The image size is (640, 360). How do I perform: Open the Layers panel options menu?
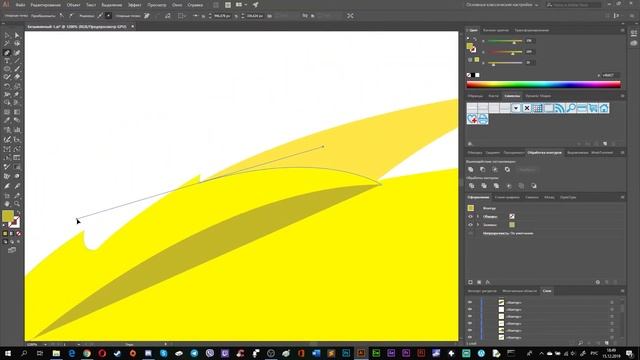click(622, 291)
